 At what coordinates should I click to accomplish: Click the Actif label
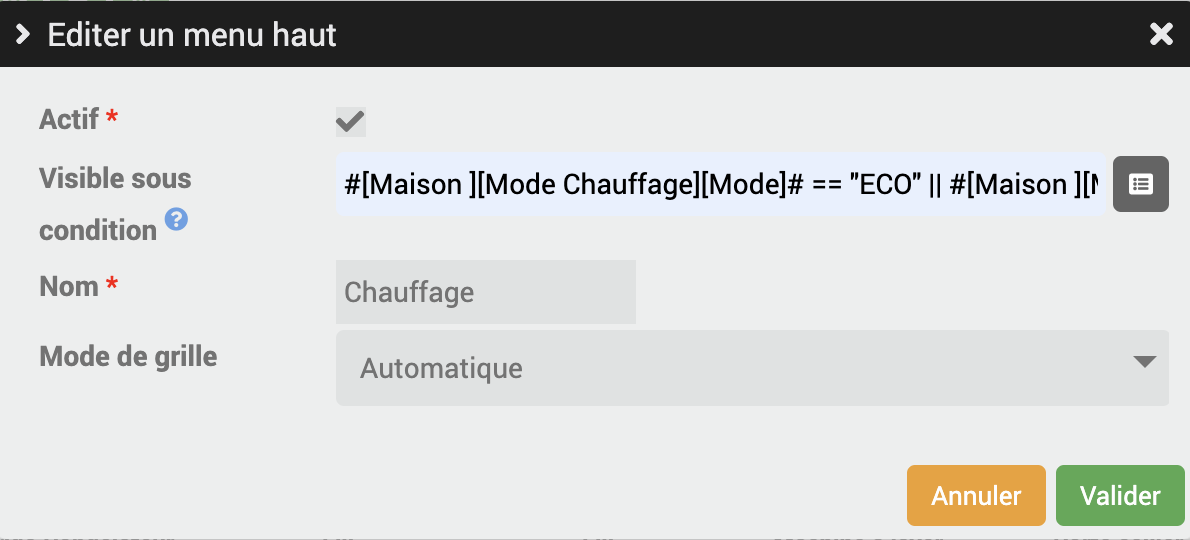point(69,119)
